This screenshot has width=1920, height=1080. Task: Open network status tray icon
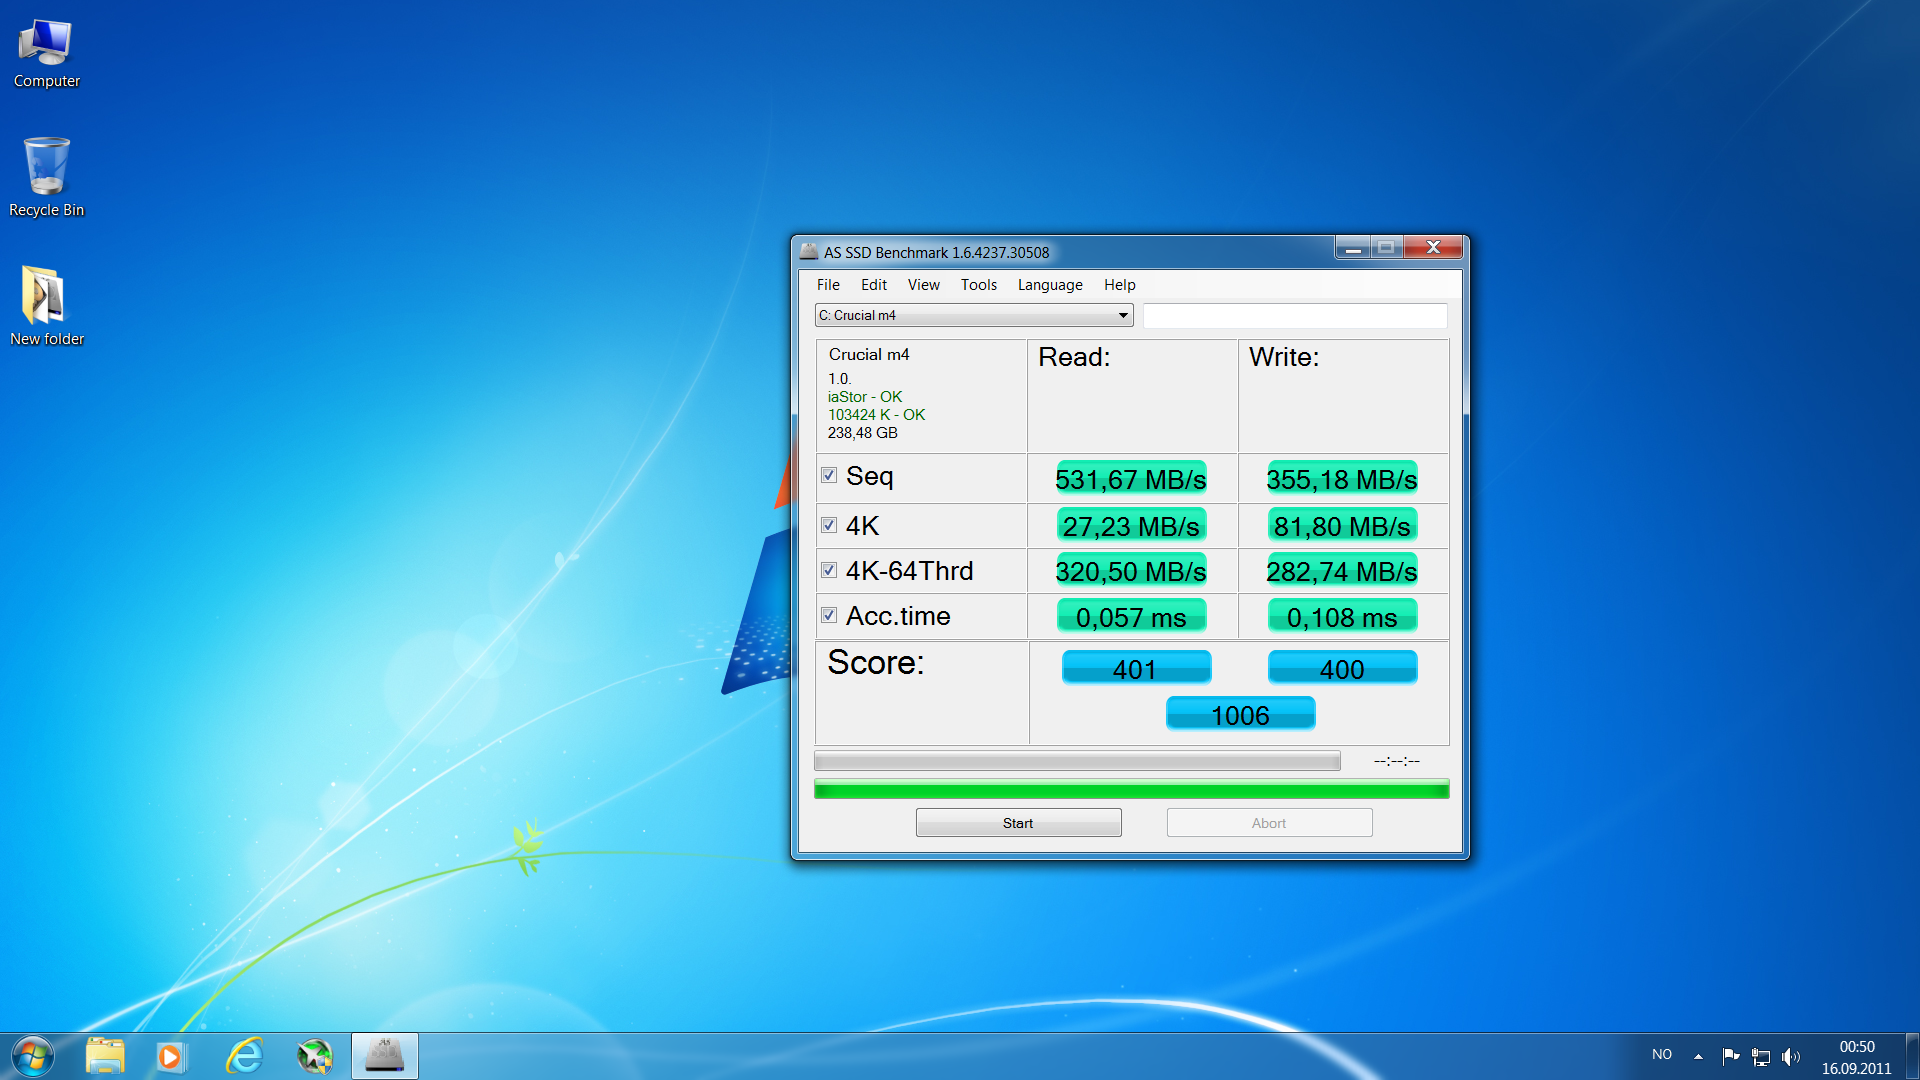(x=1761, y=1056)
